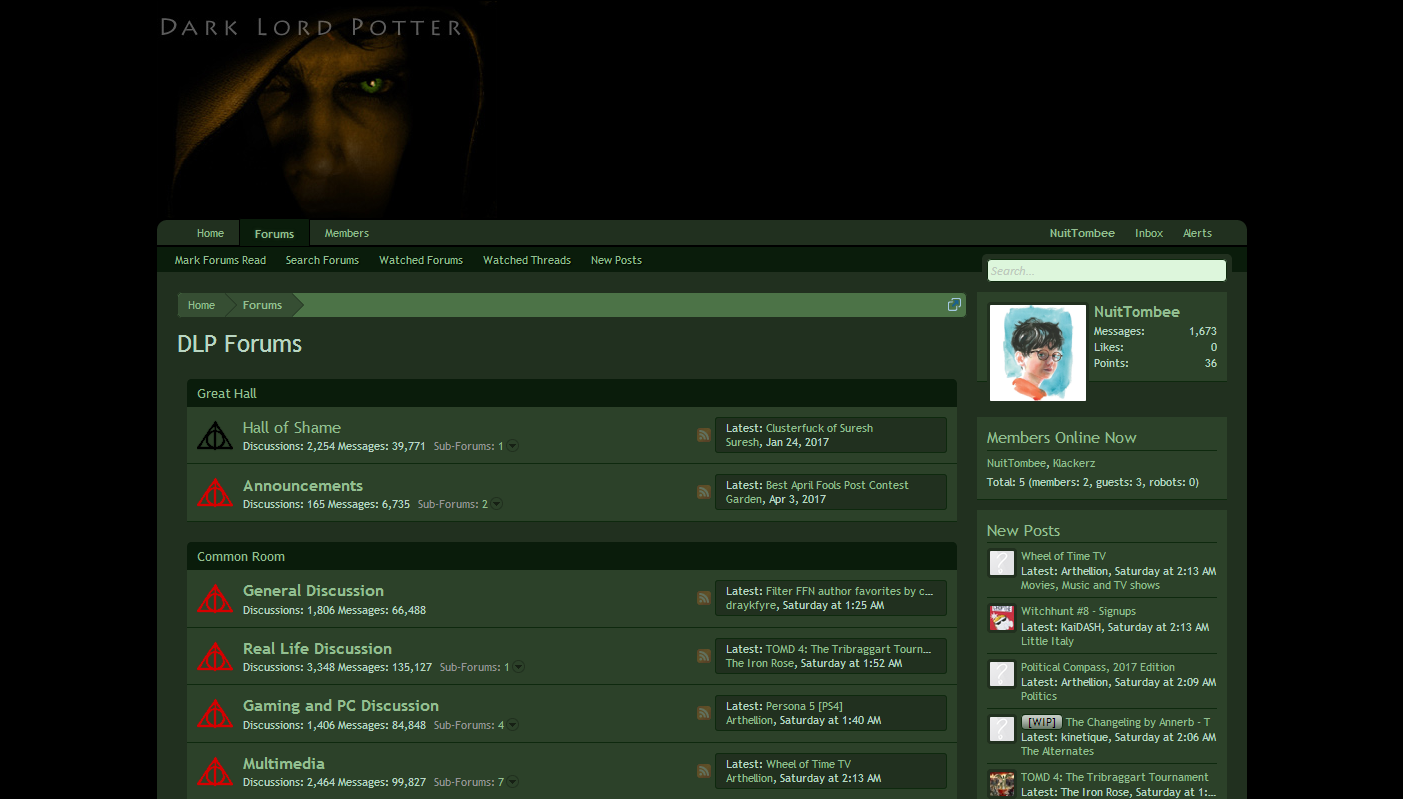Click the Hall of Shame forum status icon
The image size is (1403, 799).
pos(214,435)
